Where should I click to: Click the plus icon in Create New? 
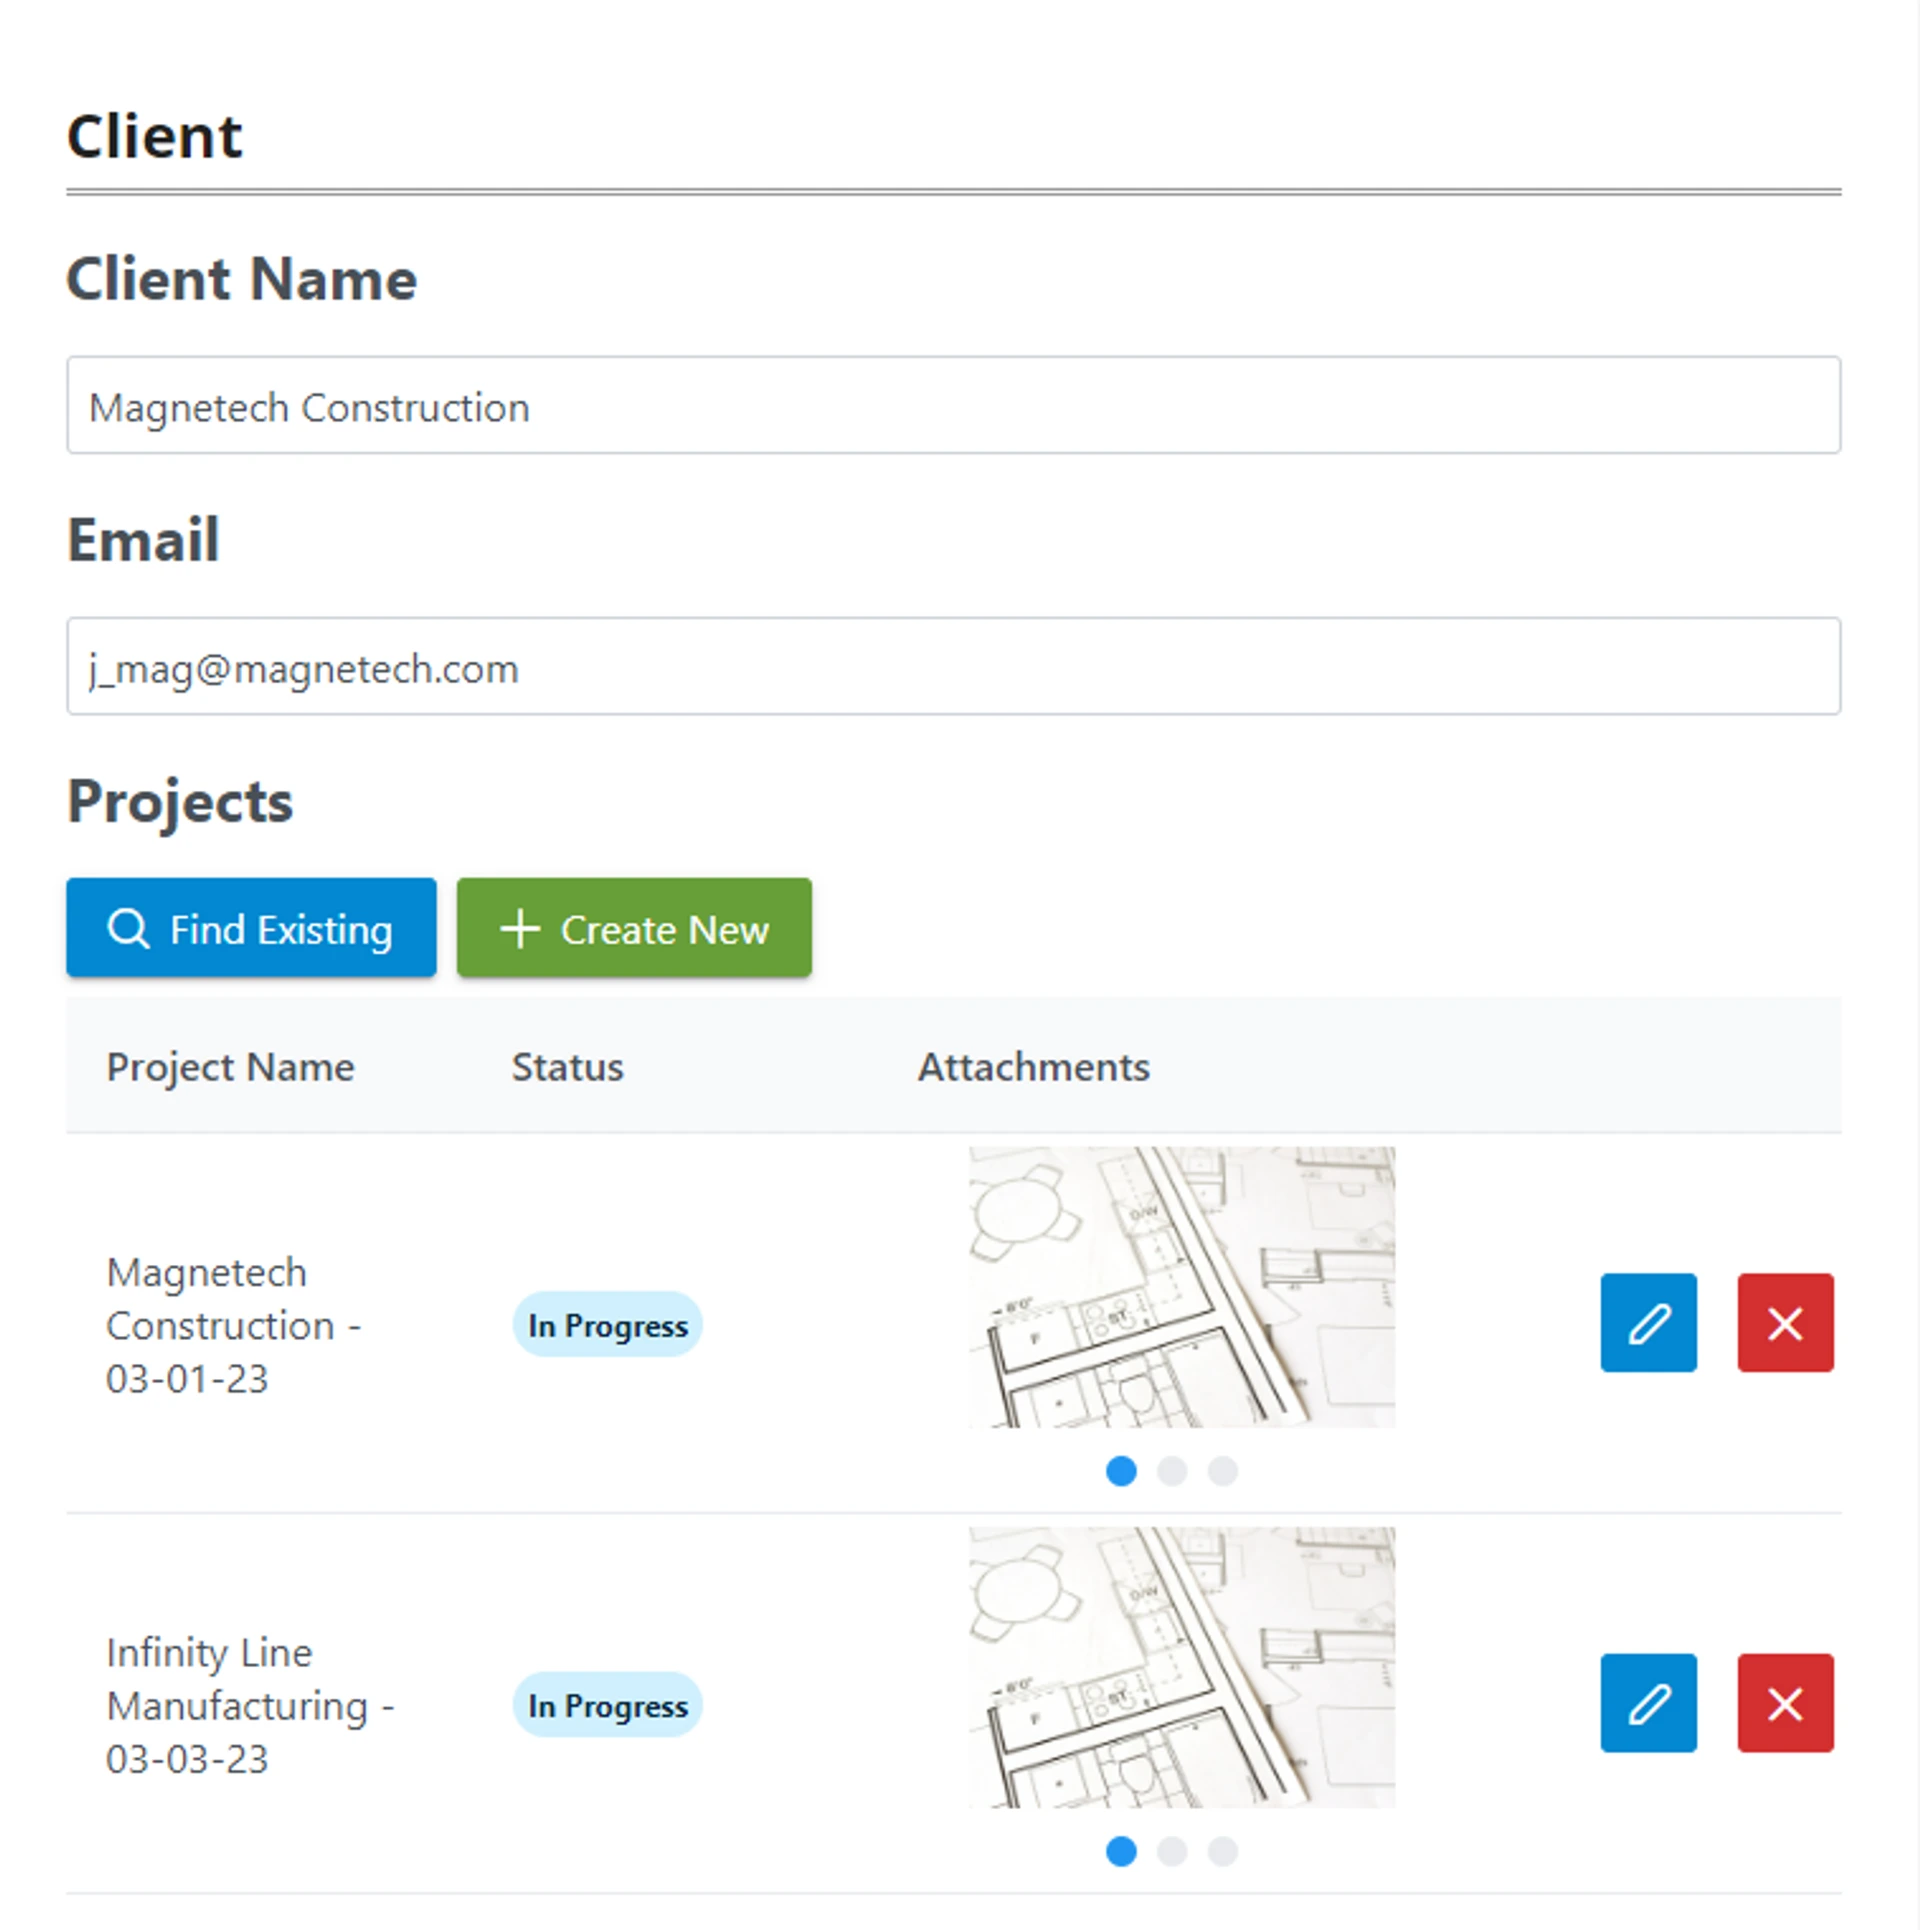(x=520, y=928)
